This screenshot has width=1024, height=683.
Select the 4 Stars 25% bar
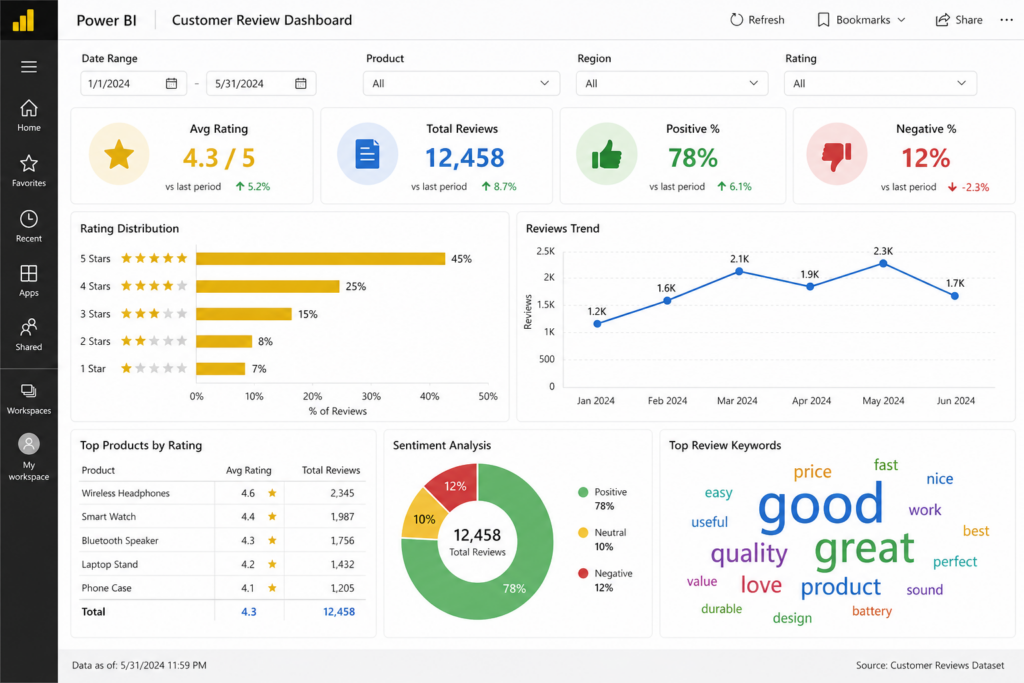coord(268,286)
